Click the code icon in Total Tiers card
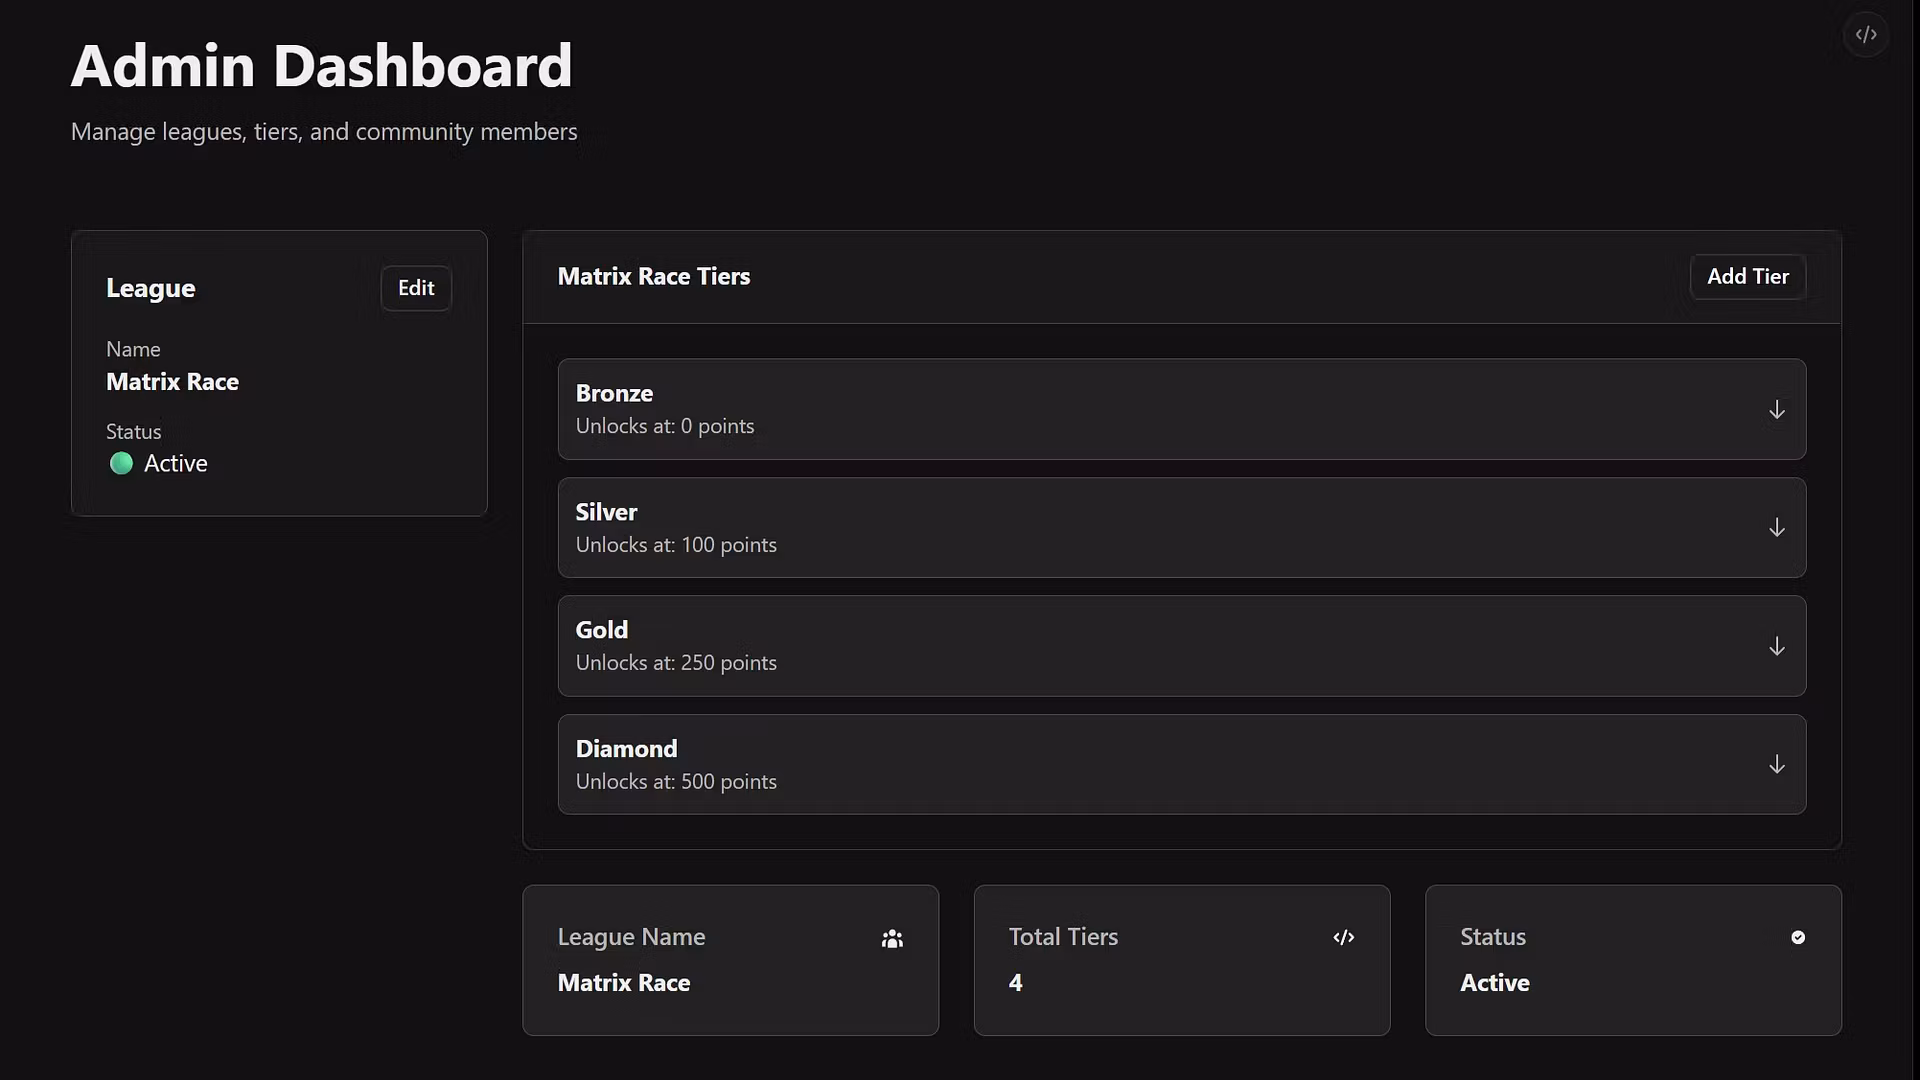The width and height of the screenshot is (1920, 1080). 1343,938
